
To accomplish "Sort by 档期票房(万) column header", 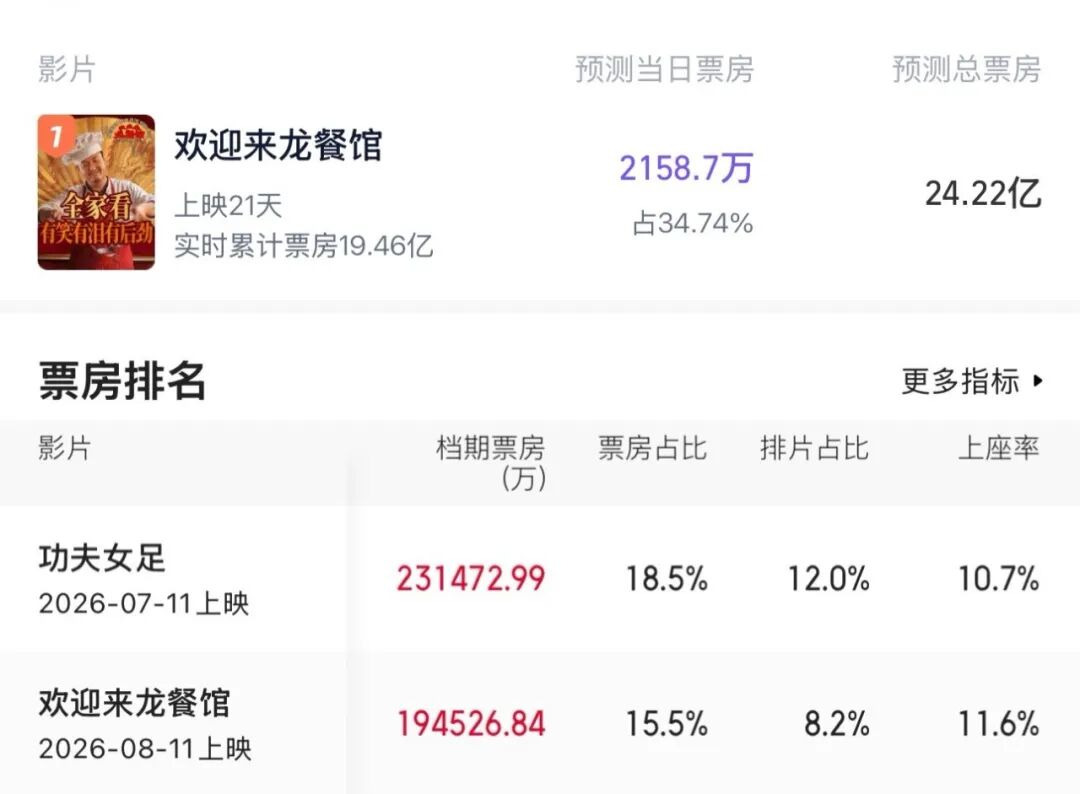I will click(490, 463).
